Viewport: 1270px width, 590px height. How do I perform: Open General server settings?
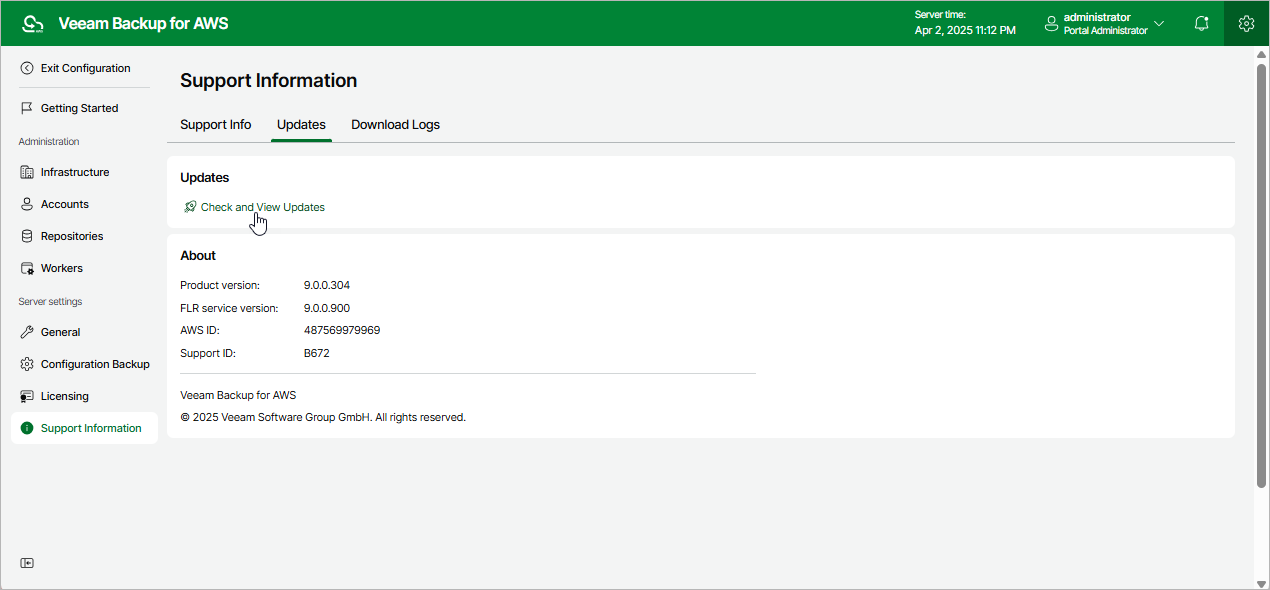(60, 332)
